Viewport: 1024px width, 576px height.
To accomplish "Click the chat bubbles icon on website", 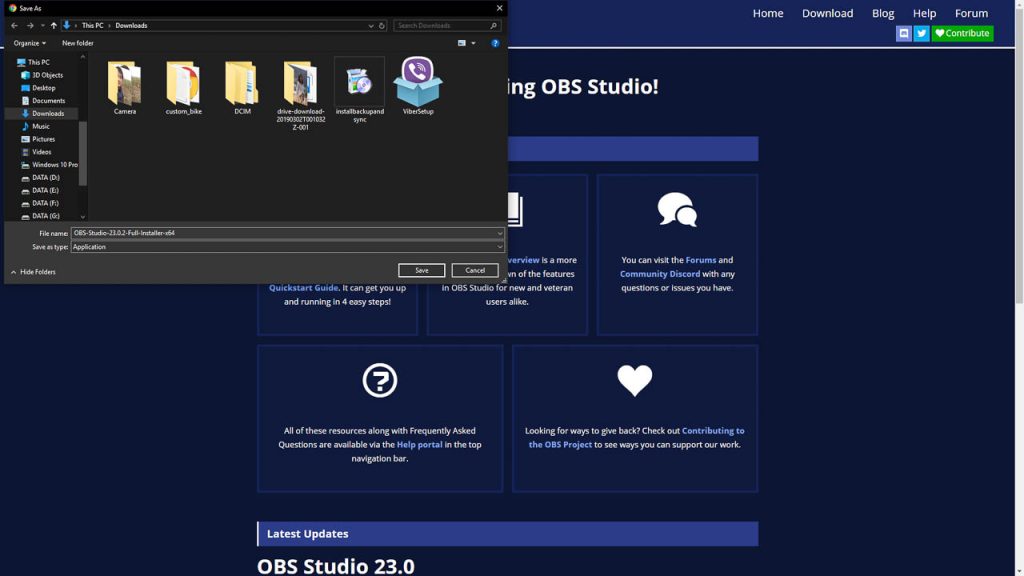I will 677,210.
